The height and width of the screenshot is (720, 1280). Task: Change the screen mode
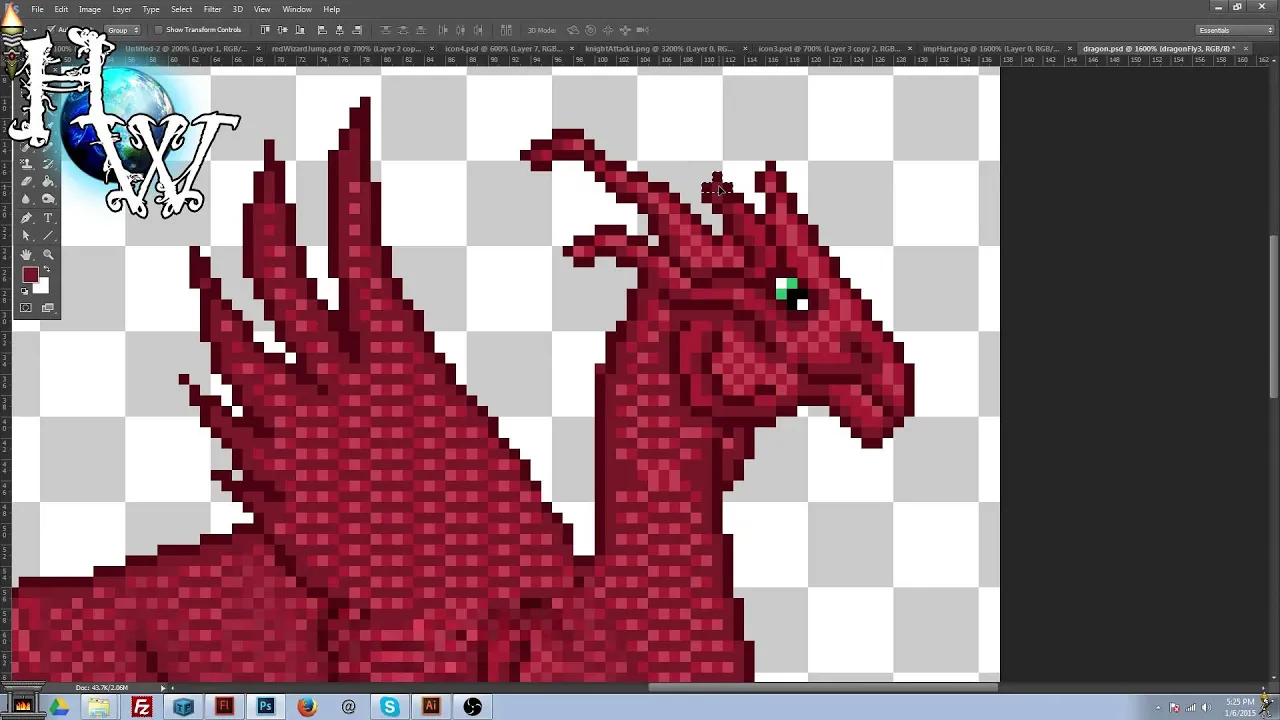coord(48,307)
